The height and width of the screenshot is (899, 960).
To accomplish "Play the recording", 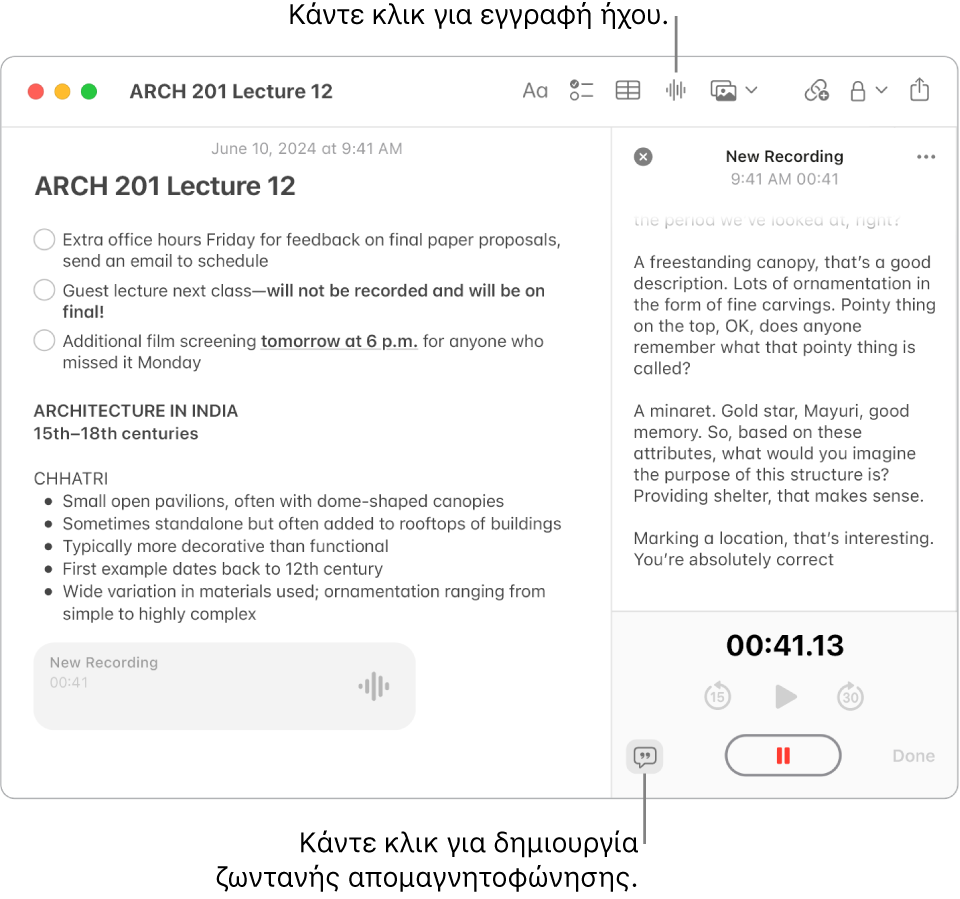I will point(785,696).
